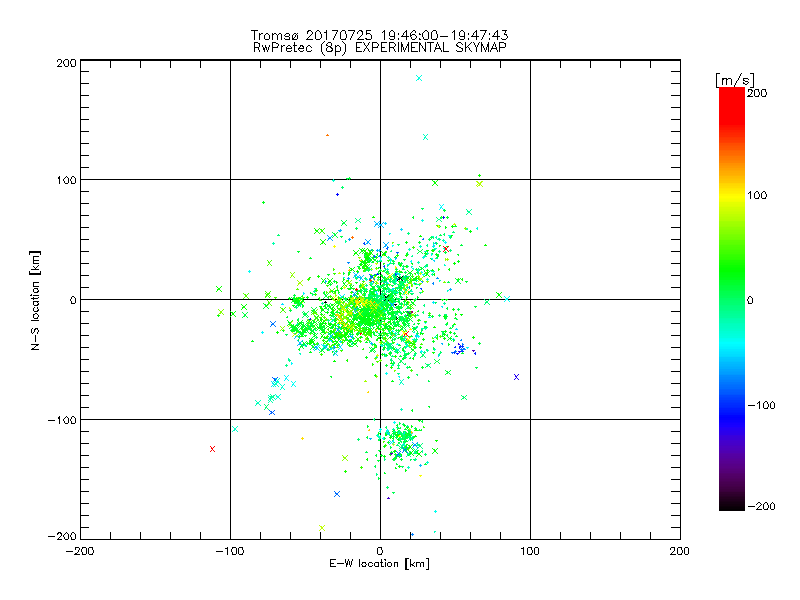Click the '200' tick label on the E-W axis
Screen dimensions: 800x600
680,551
